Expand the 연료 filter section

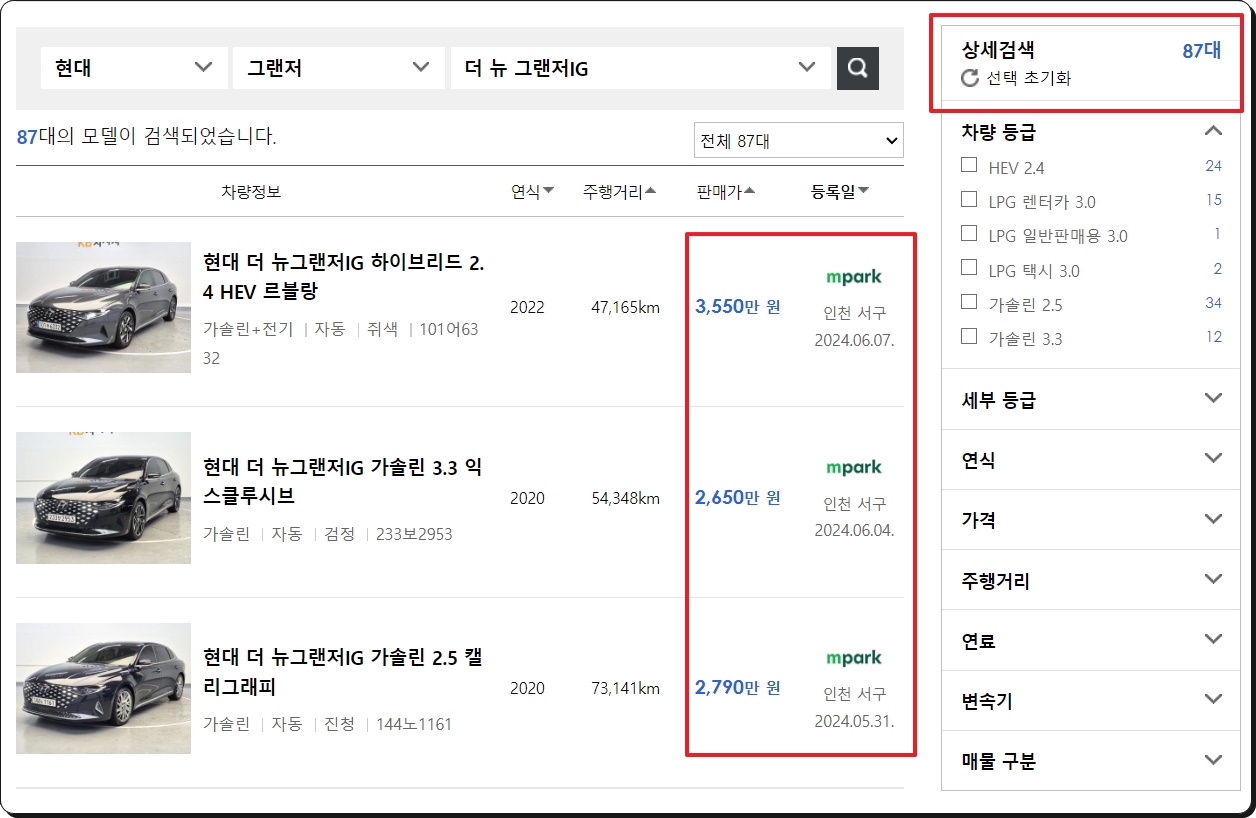(x=1213, y=638)
